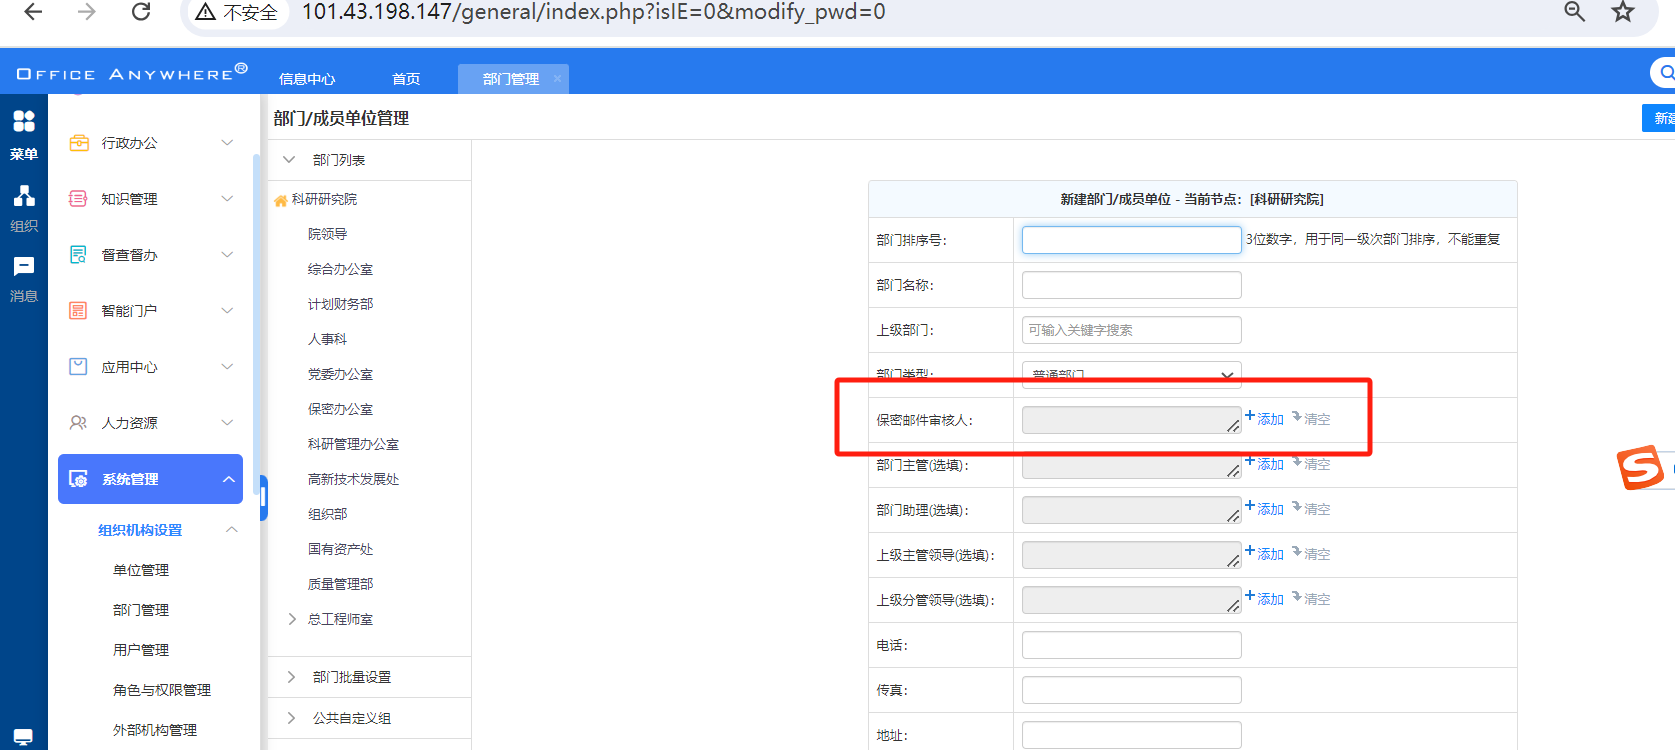
Task: Collapse the 部门列表 section
Action: (289, 160)
